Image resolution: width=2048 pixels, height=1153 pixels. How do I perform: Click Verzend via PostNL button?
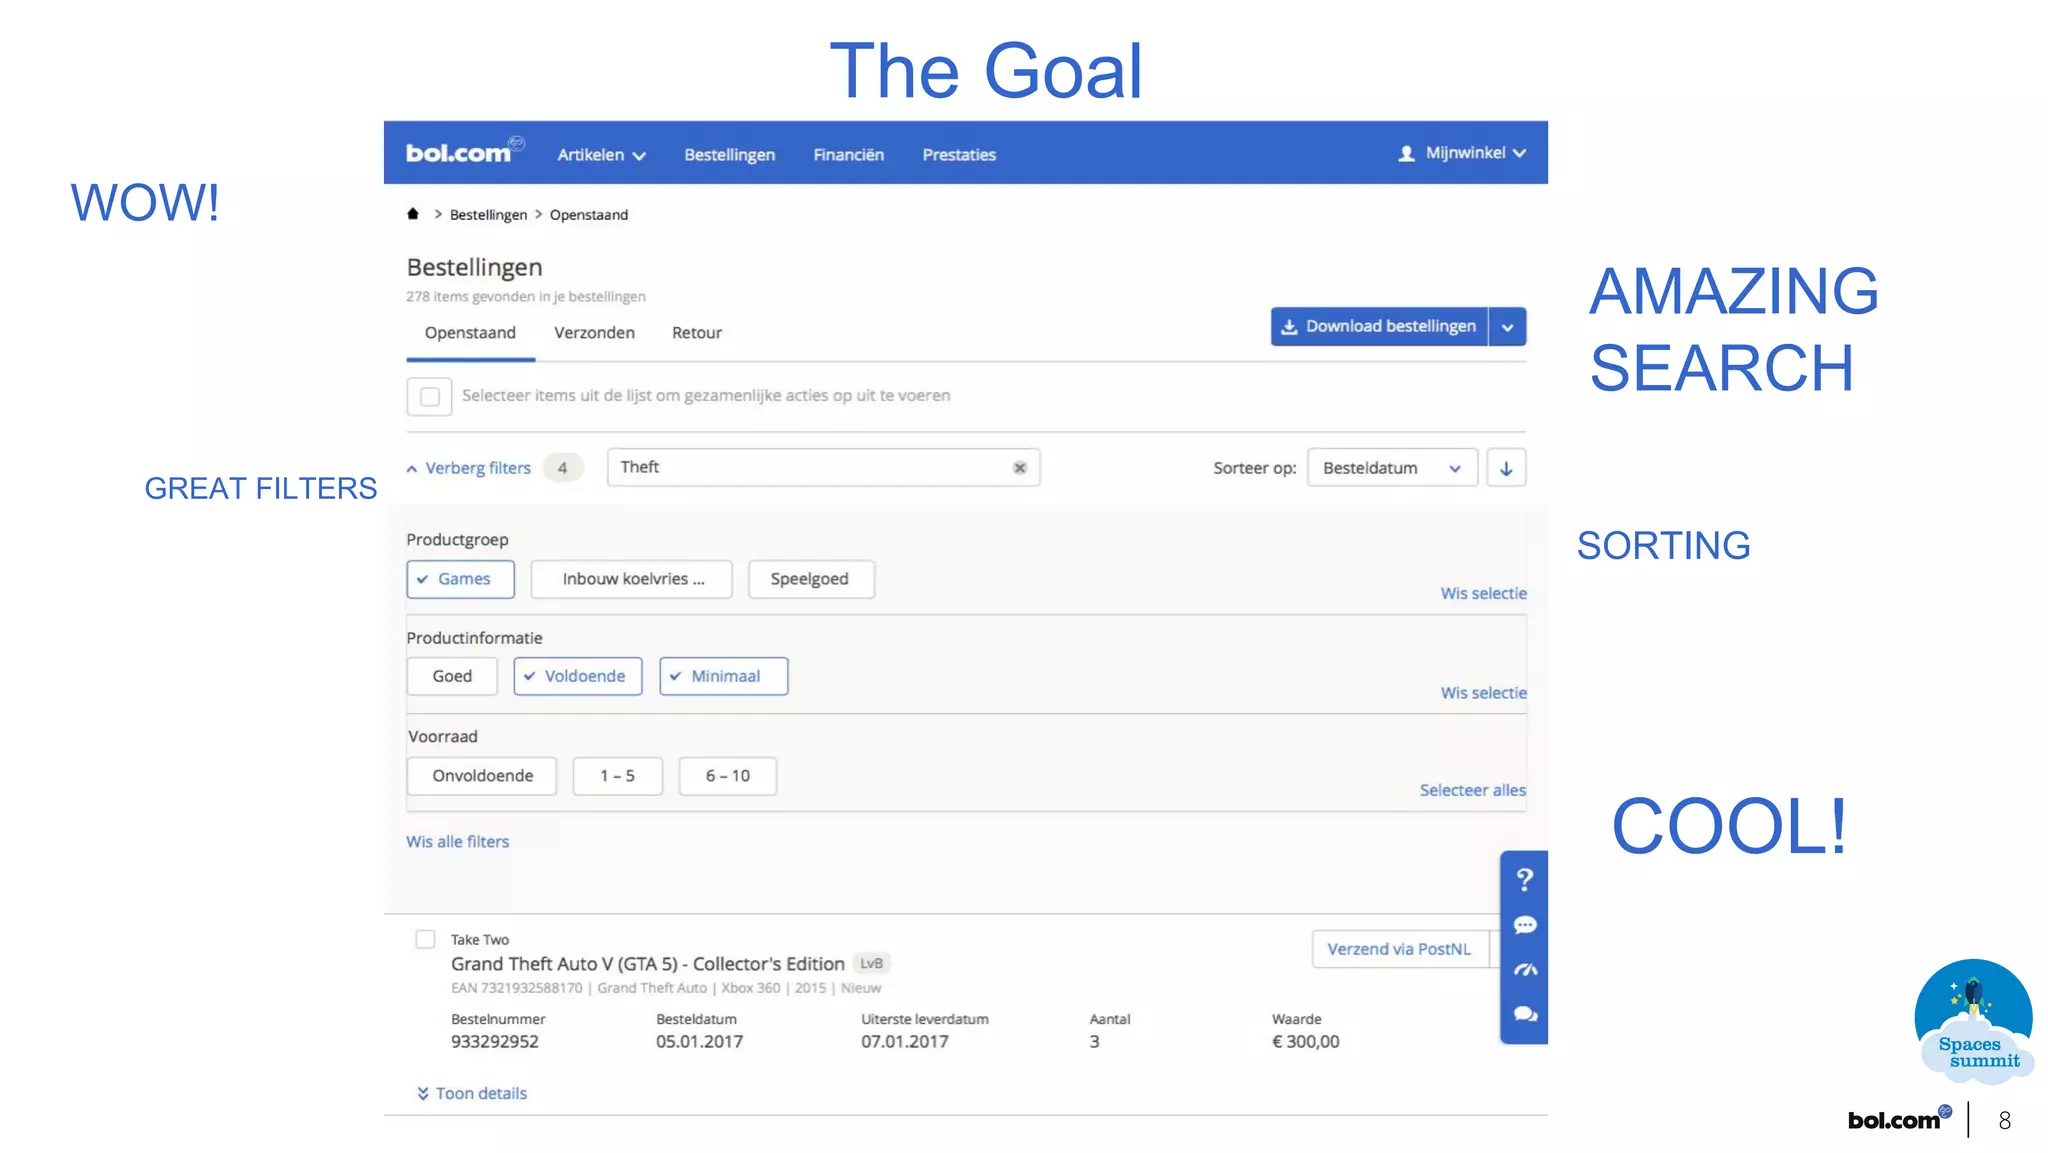1399,949
